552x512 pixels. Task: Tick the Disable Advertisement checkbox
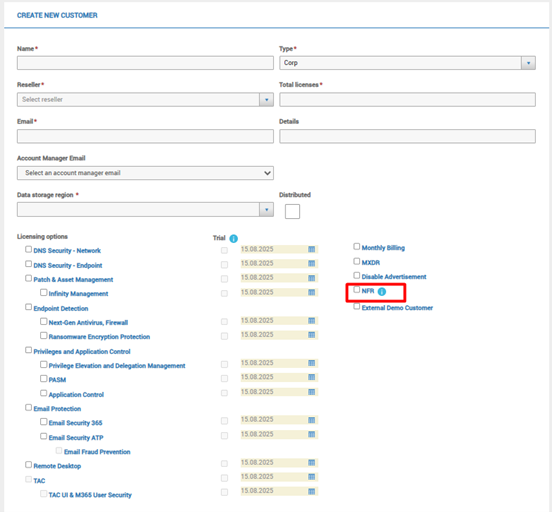(357, 275)
